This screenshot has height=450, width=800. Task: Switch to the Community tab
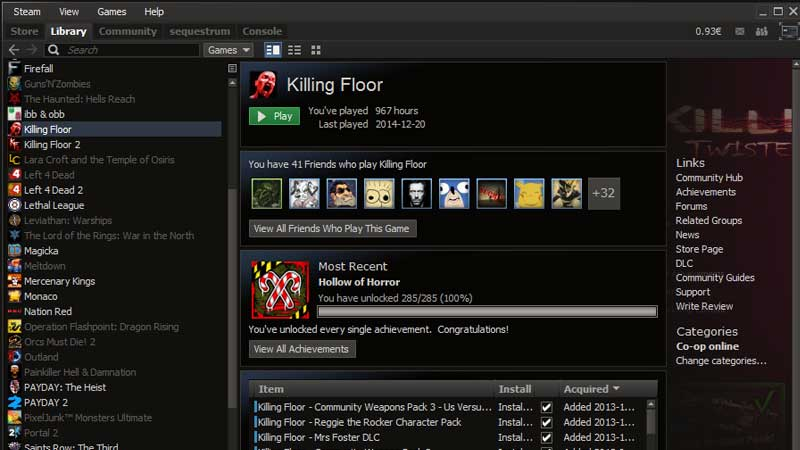[x=128, y=31]
